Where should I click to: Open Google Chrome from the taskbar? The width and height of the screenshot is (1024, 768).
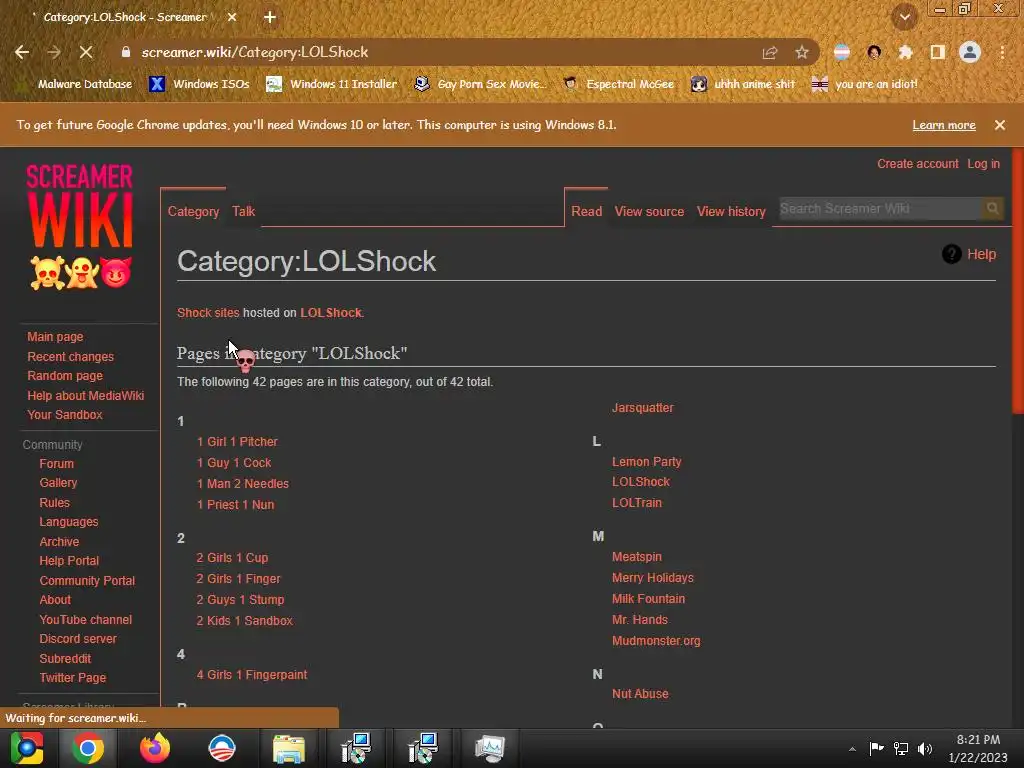pyautogui.click(x=88, y=748)
